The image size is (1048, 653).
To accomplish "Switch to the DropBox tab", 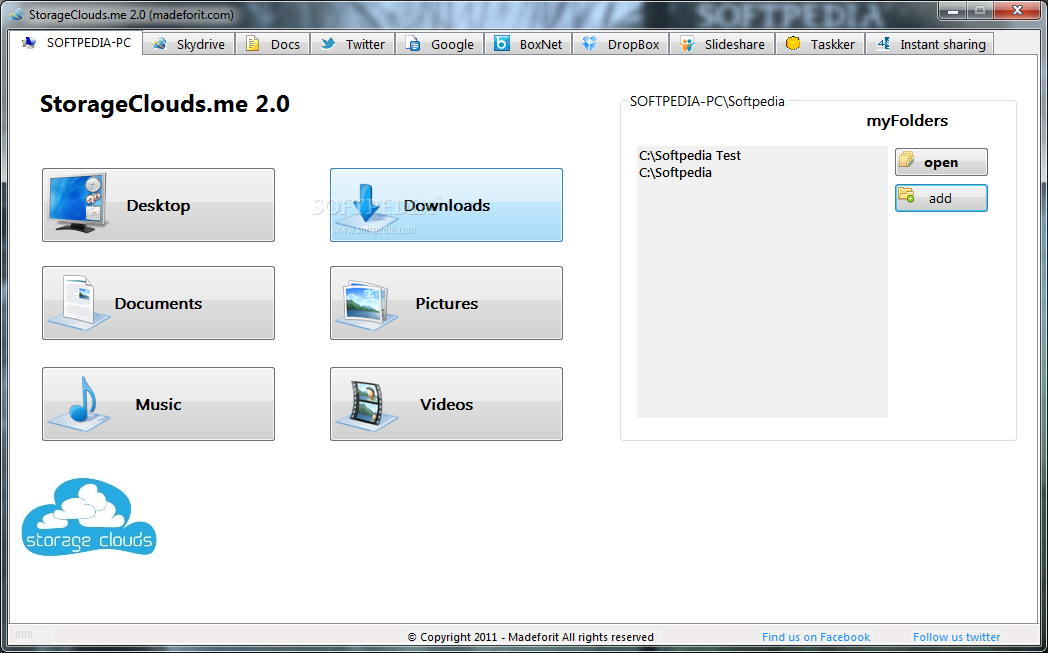I will pyautogui.click(x=621, y=44).
